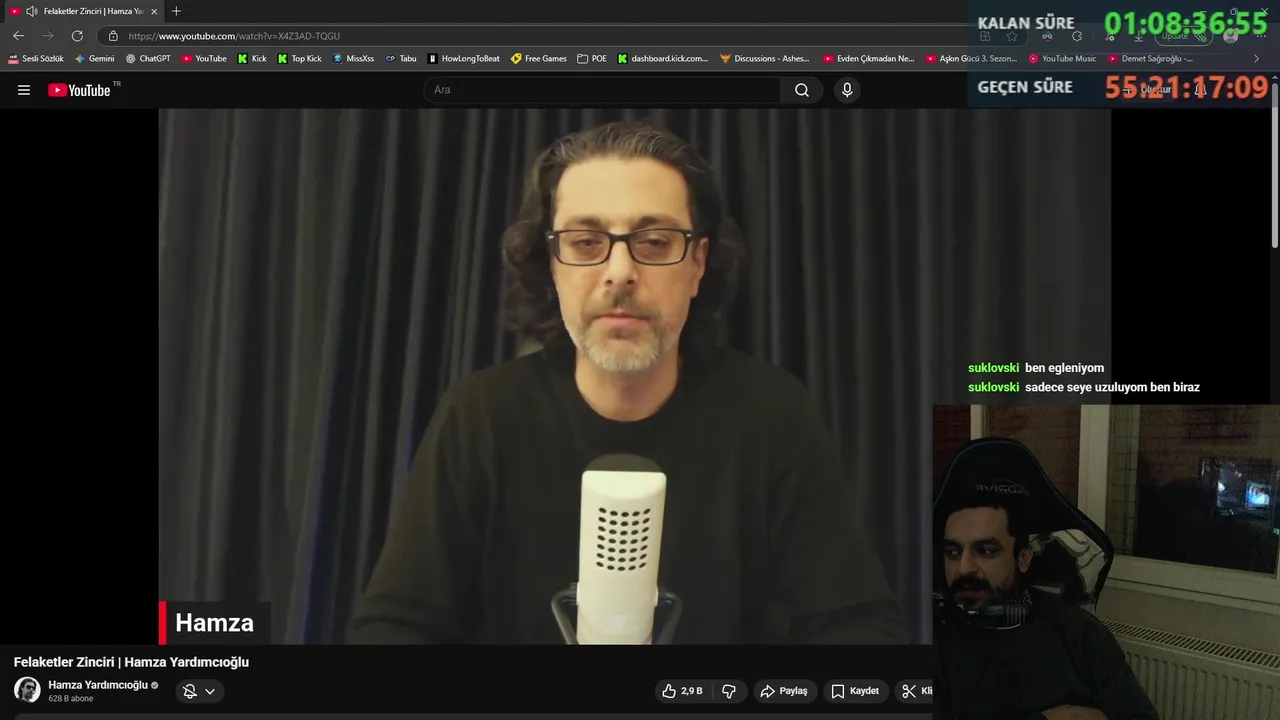Dislike the video with thumbs-down icon
Viewport: 1280px width, 720px height.
729,691
